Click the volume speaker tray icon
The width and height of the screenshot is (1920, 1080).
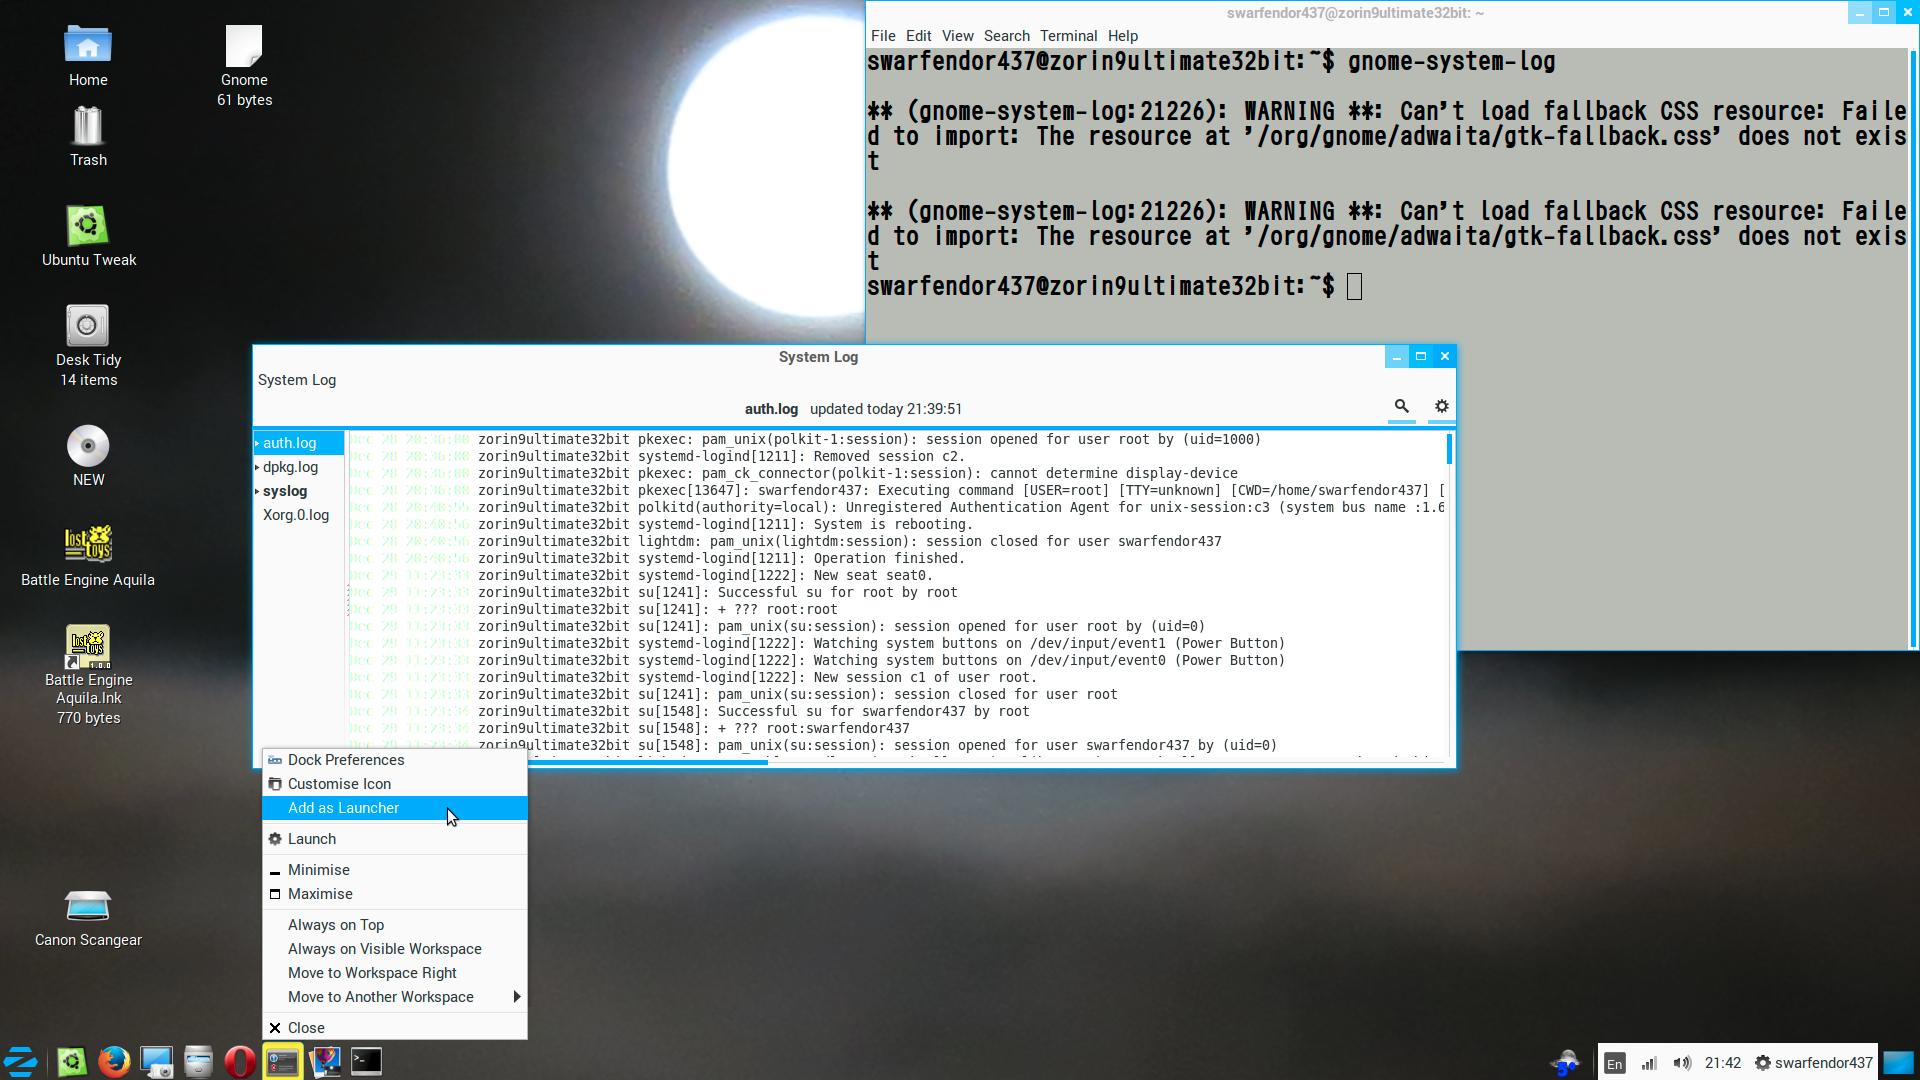point(1682,1063)
